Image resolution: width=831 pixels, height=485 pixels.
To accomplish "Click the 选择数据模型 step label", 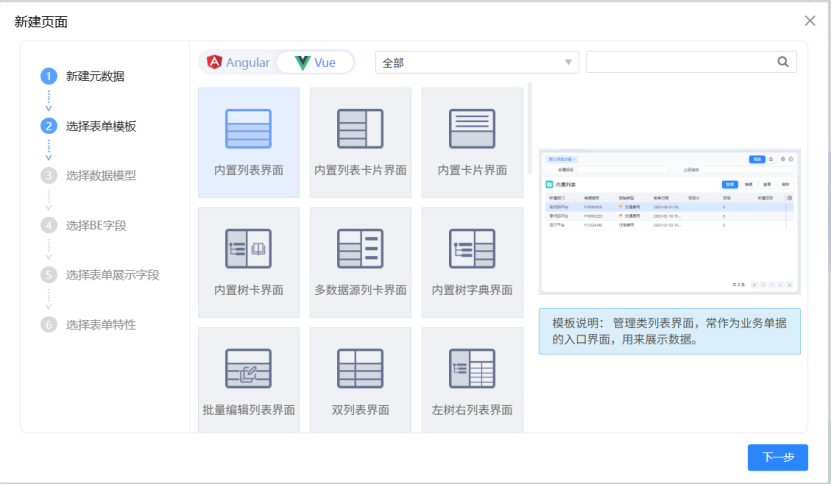I will click(101, 175).
